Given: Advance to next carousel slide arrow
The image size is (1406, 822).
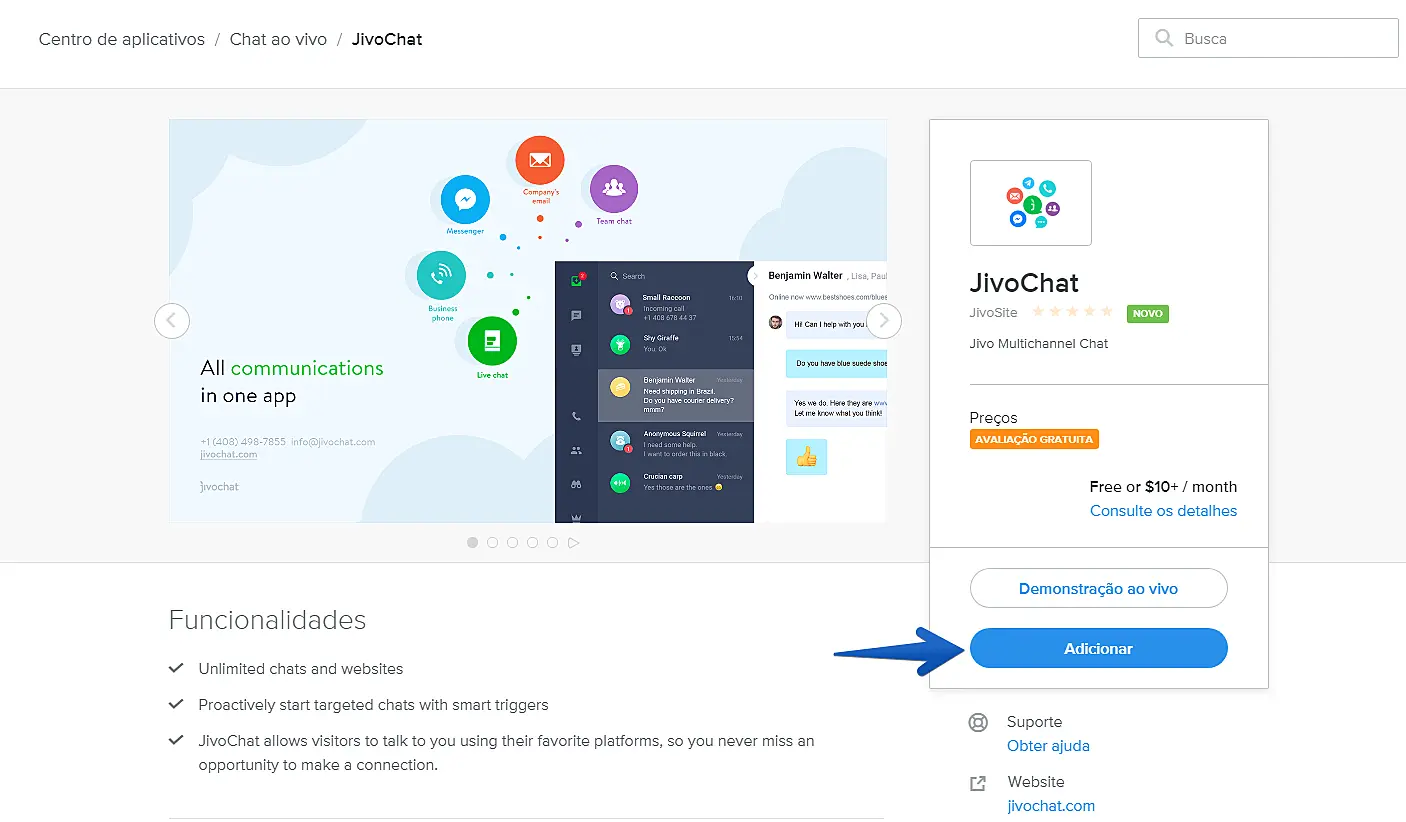Looking at the screenshot, I should click(884, 321).
